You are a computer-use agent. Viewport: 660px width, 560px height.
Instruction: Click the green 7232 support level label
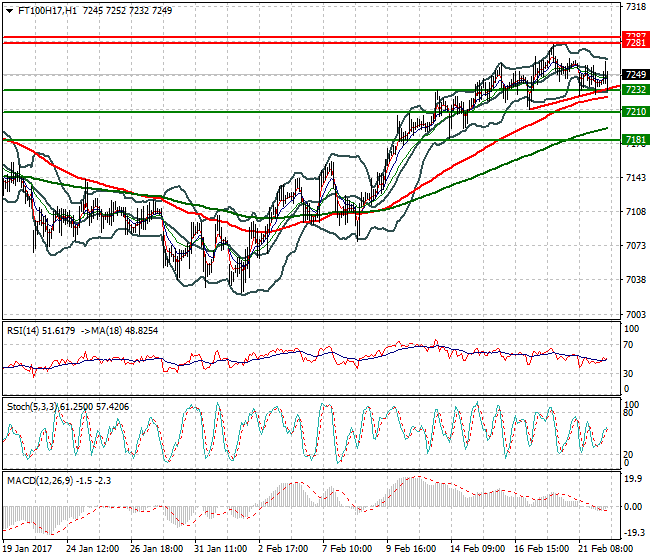(636, 90)
